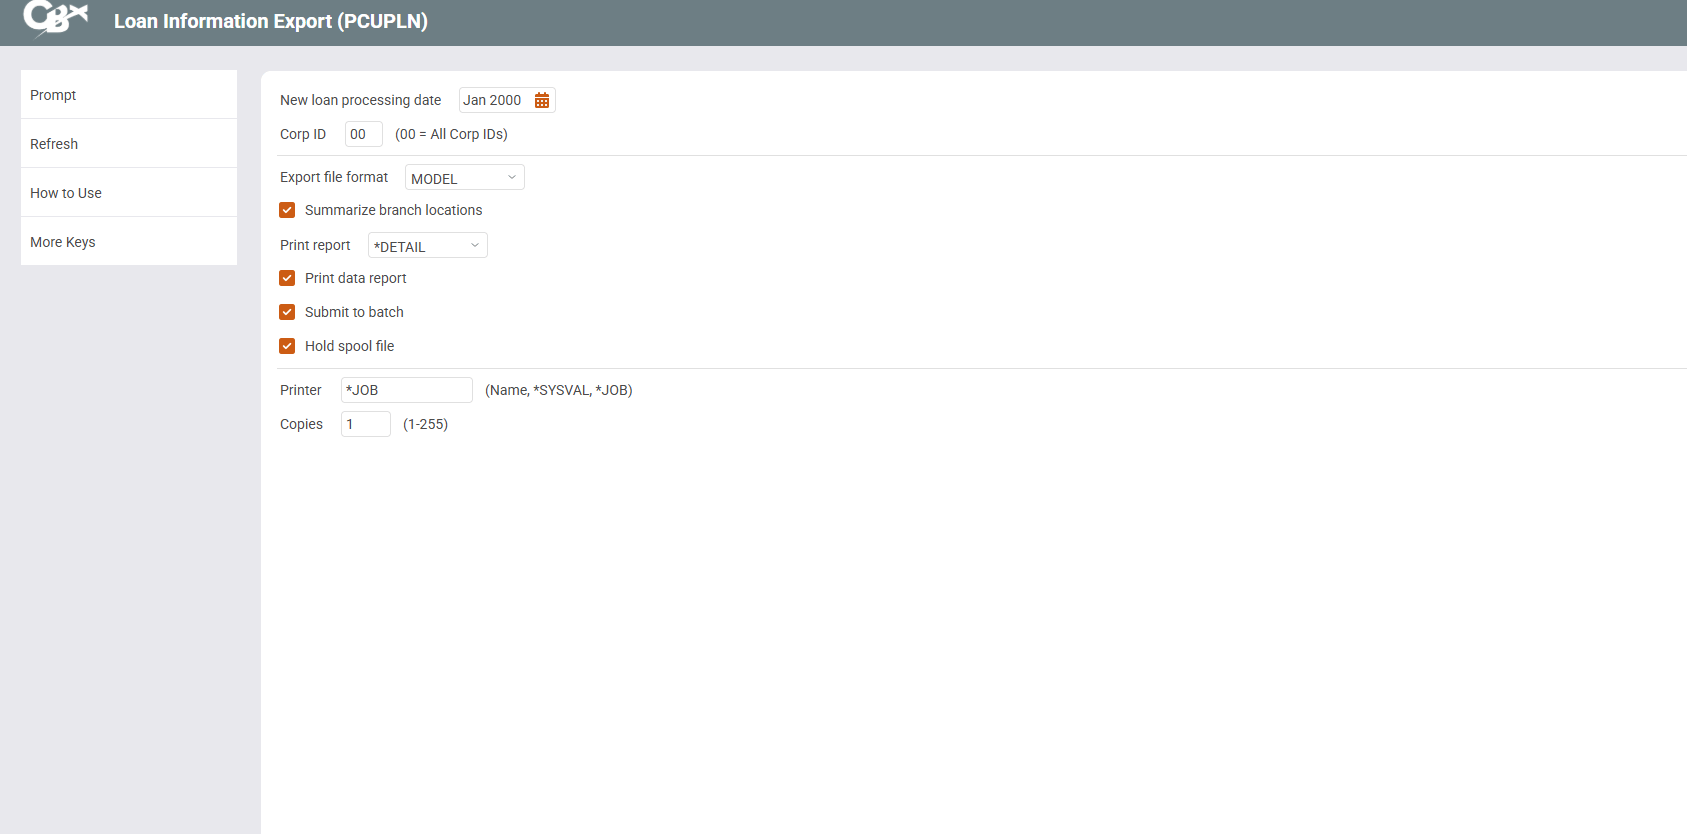Toggle the Hold spool file checkbox
Viewport: 1687px width, 834px height.
[287, 346]
